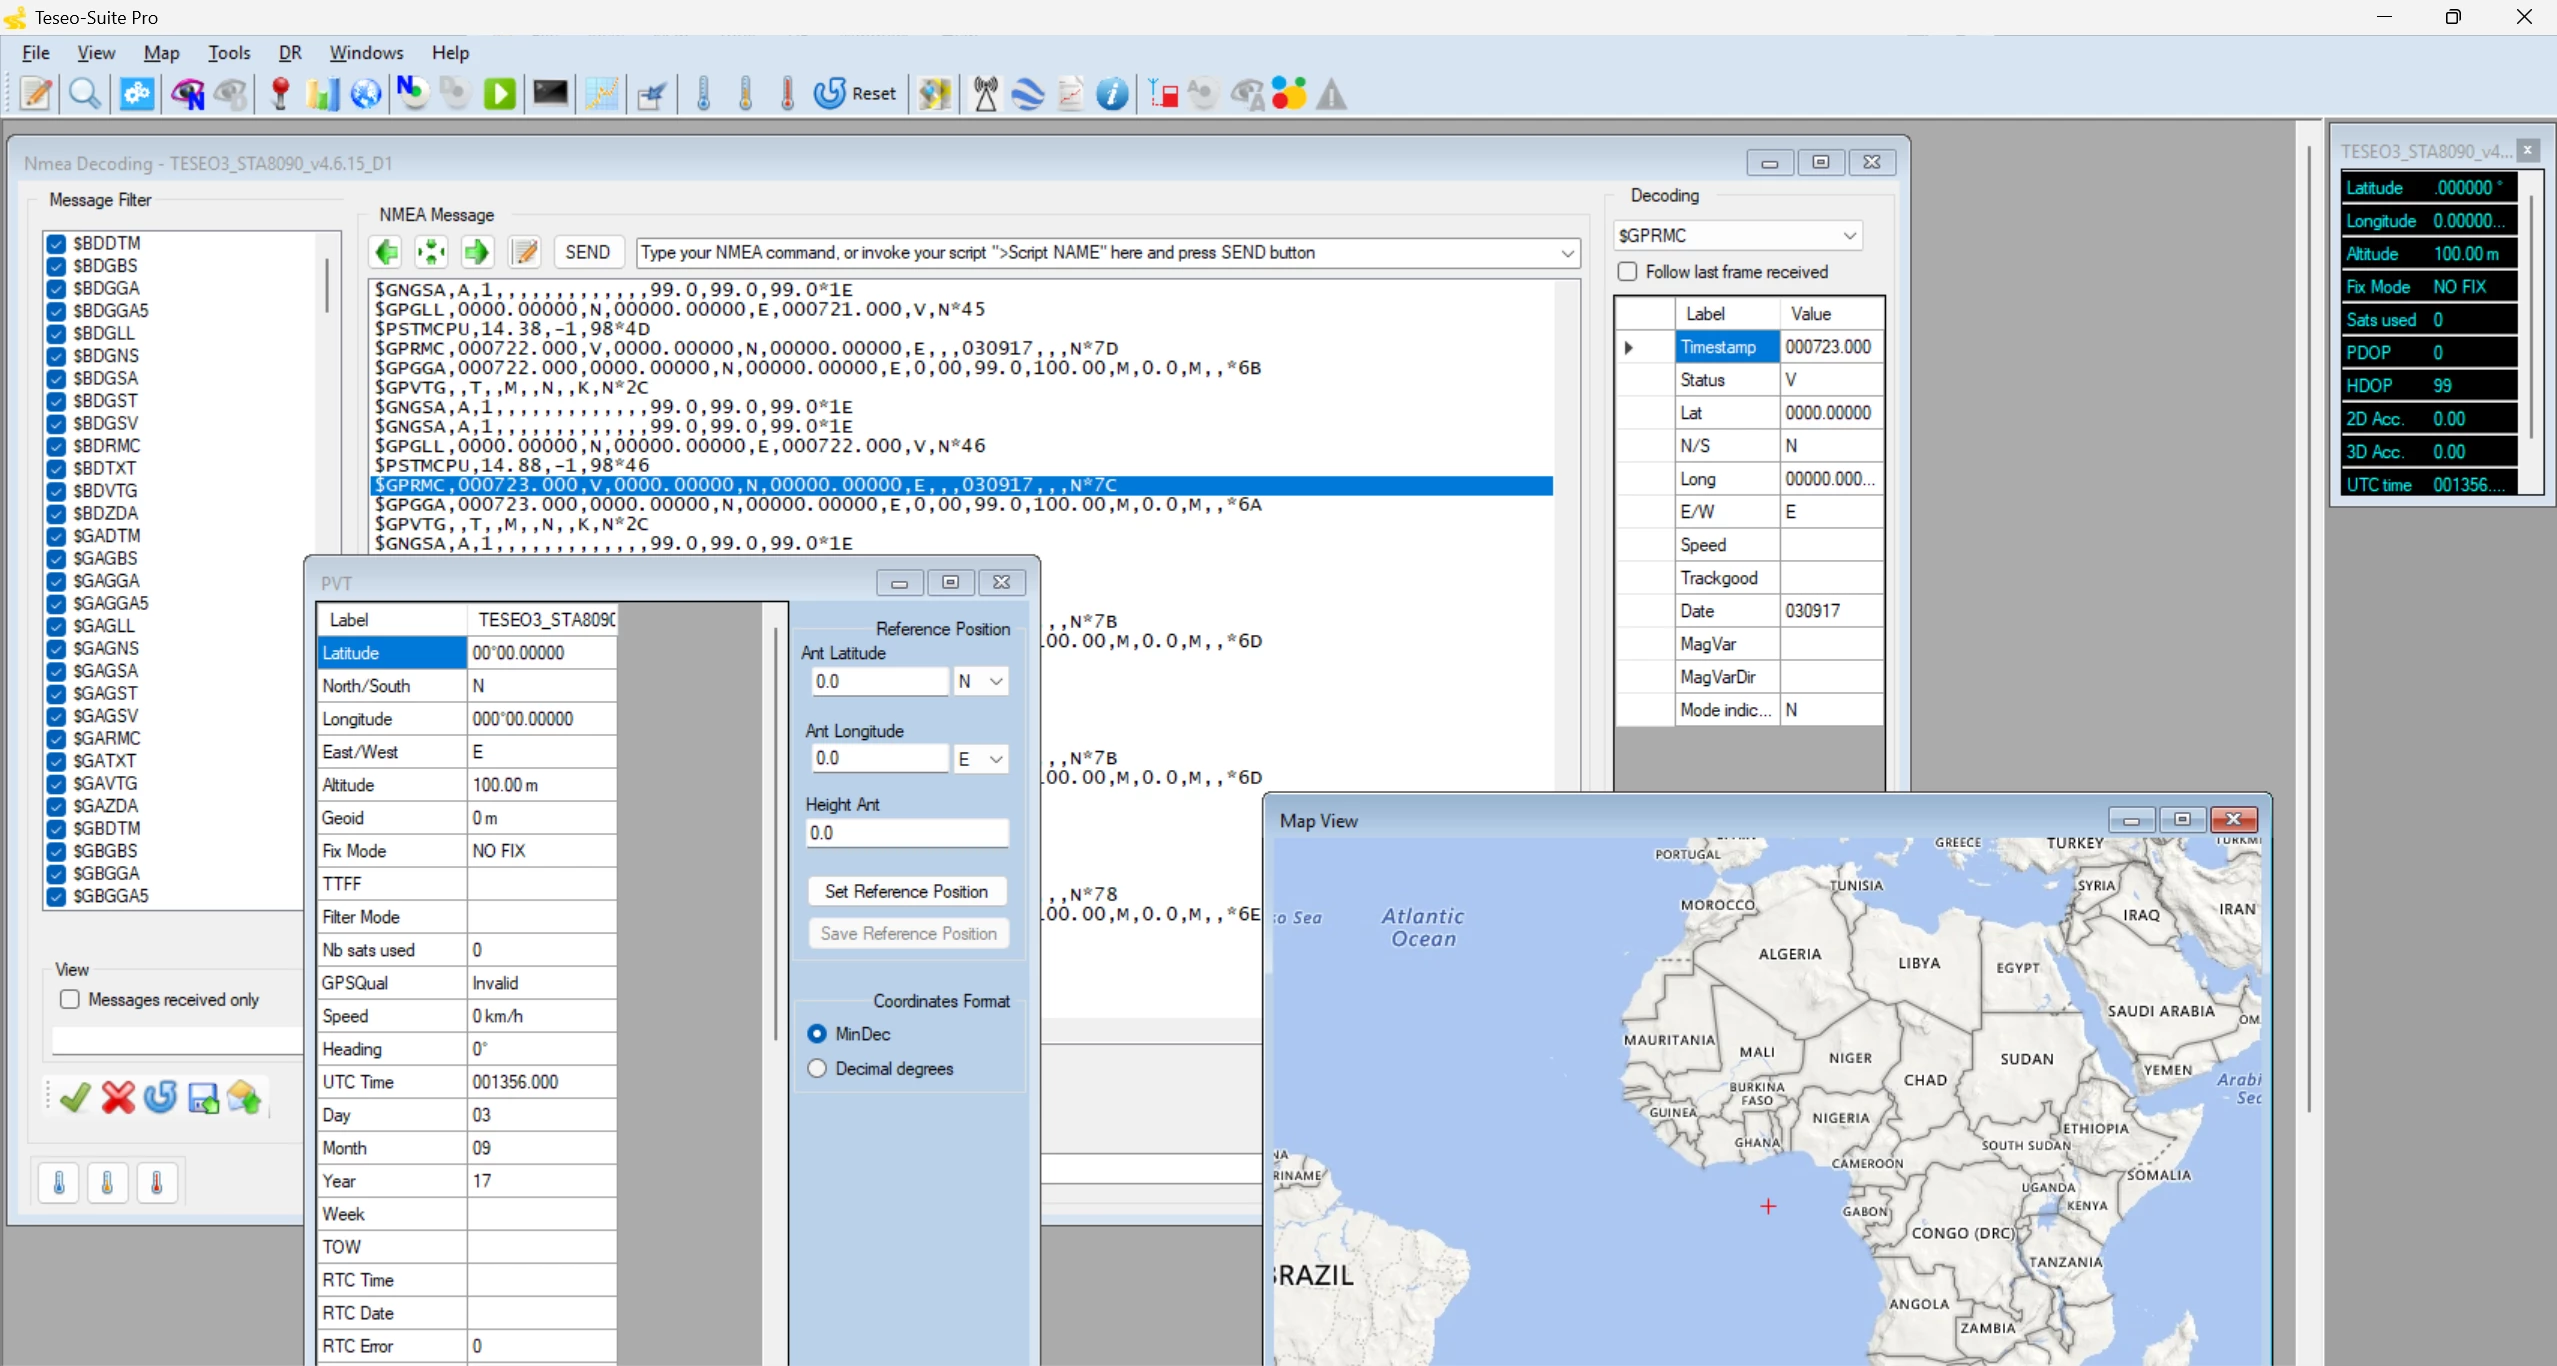
Task: Open the Windows menu
Action: pyautogui.click(x=366, y=52)
